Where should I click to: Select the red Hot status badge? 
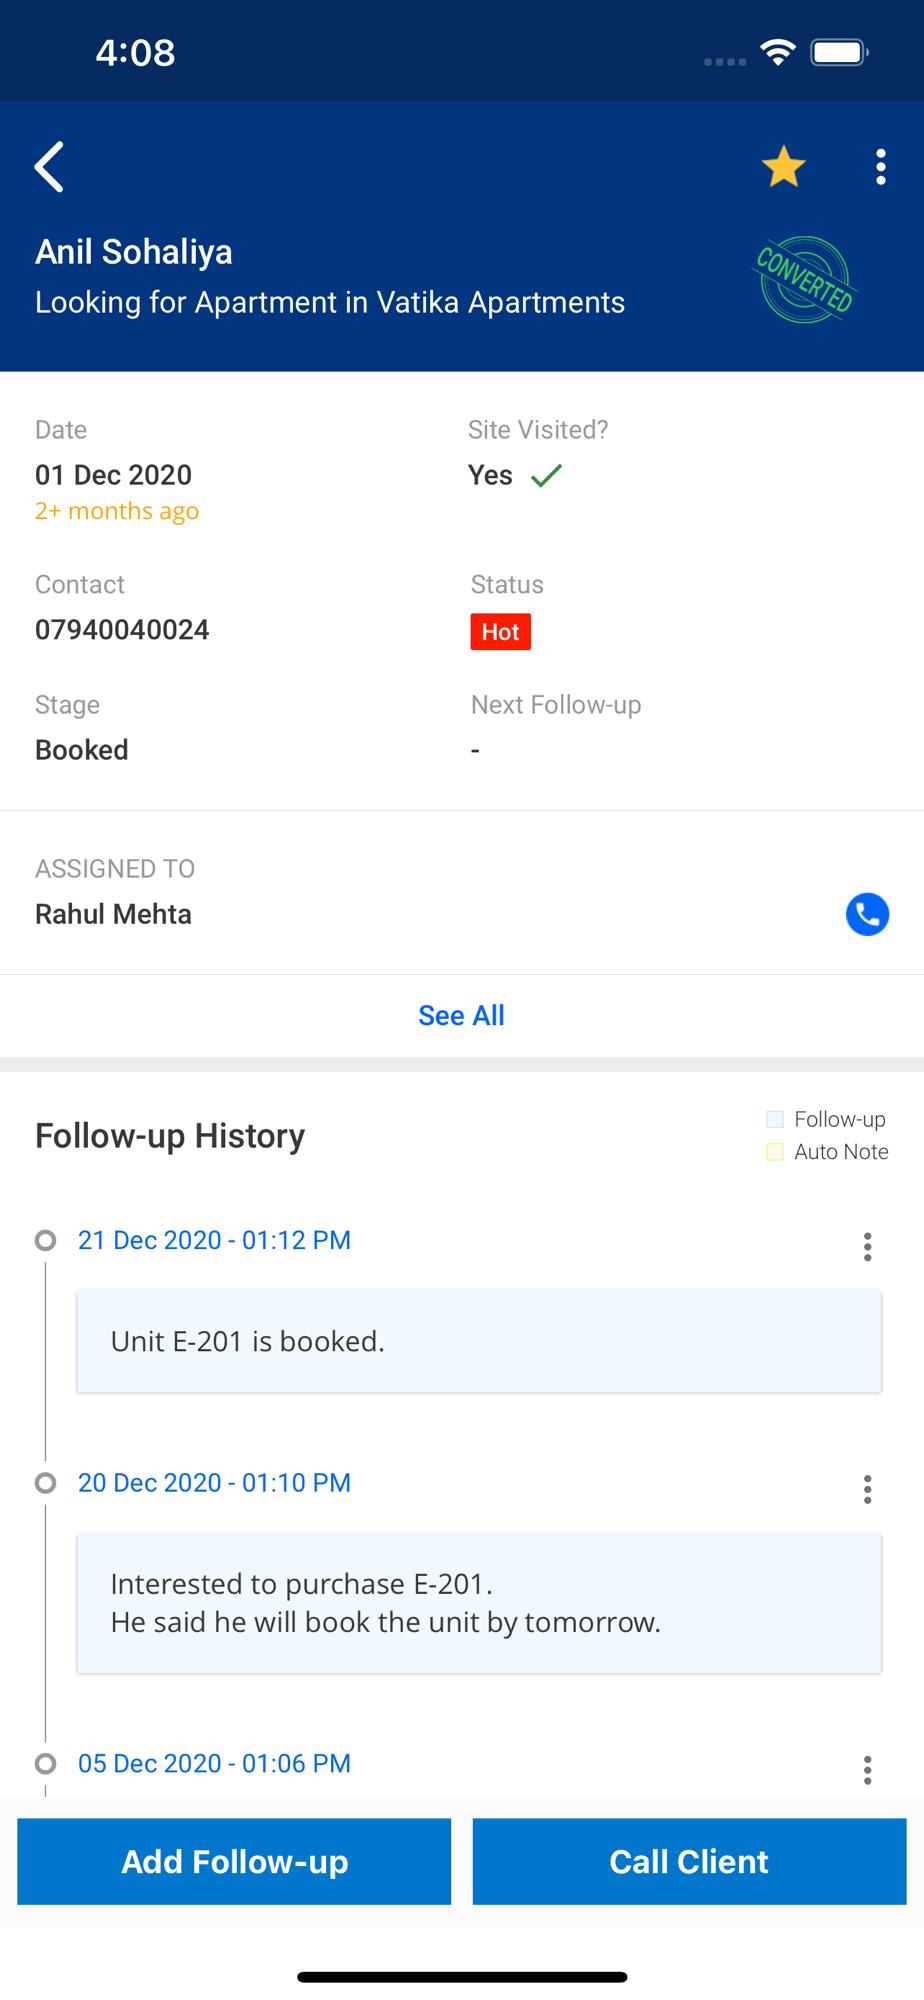(x=500, y=632)
